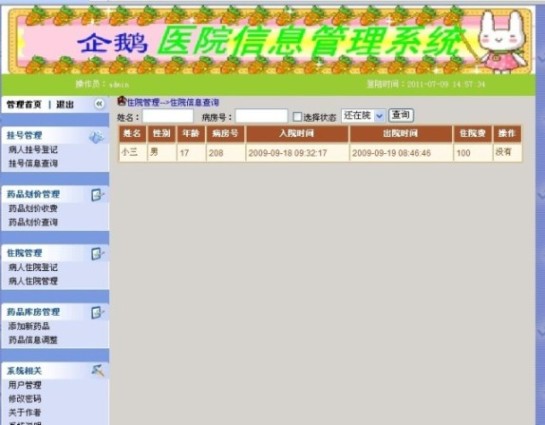
Task: Open 添加新药品 in the sidebar
Action: pos(29,326)
